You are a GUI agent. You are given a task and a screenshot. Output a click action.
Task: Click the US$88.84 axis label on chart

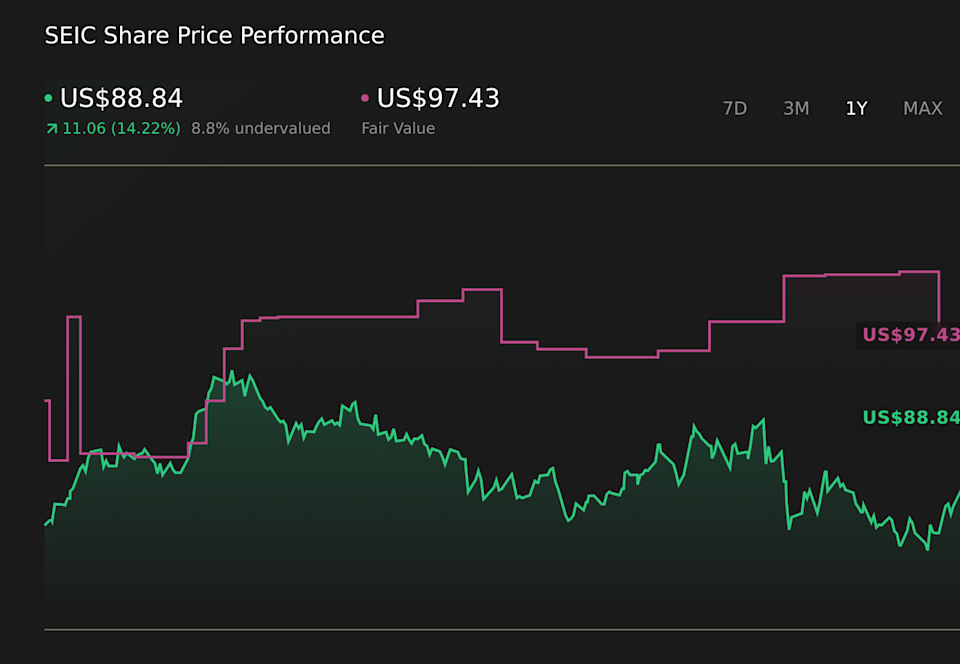tap(909, 417)
